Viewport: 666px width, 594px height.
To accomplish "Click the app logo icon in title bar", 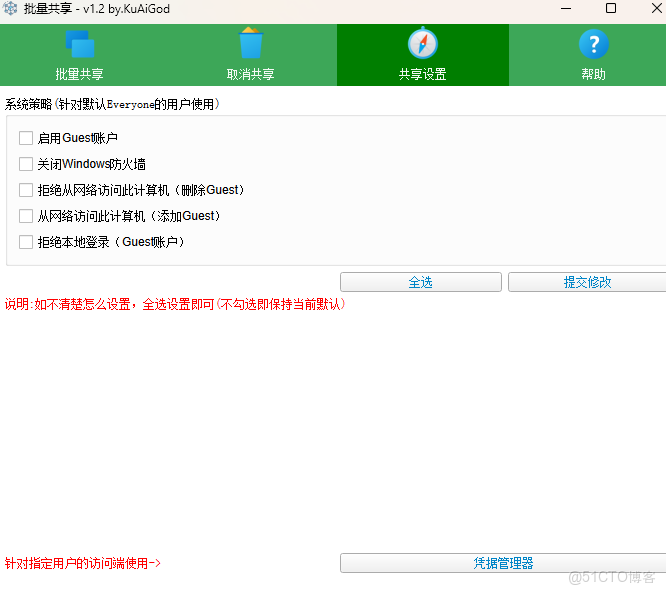I will 10,8.
